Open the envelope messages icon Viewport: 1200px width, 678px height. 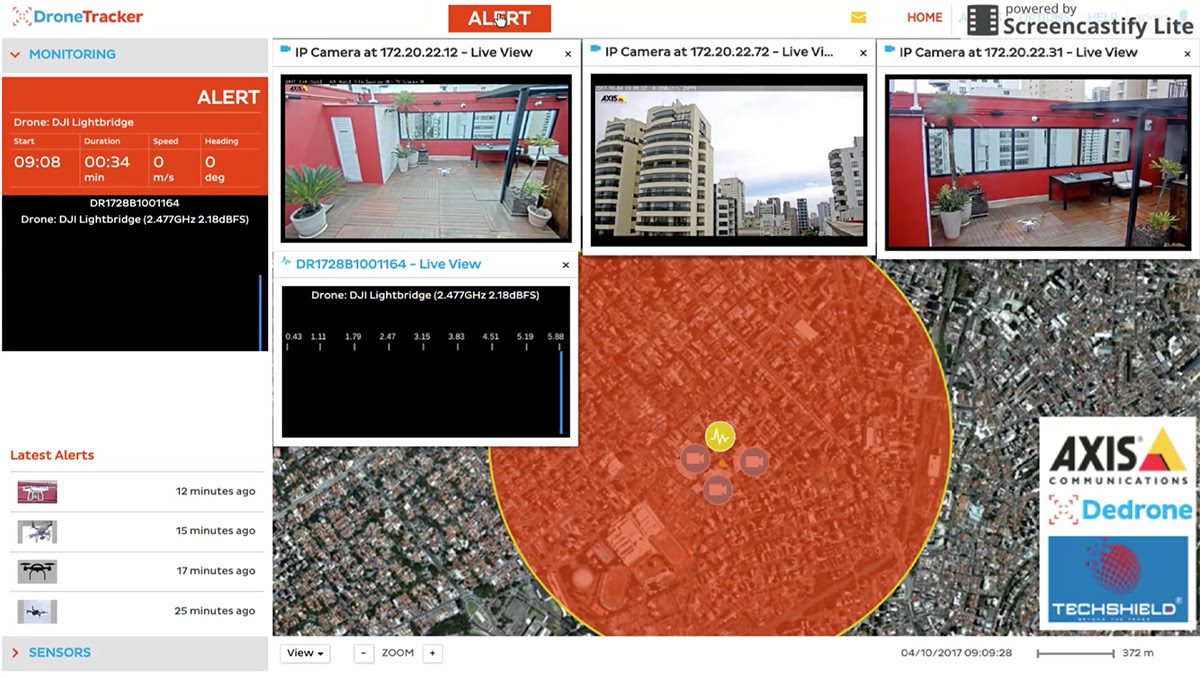coord(858,18)
